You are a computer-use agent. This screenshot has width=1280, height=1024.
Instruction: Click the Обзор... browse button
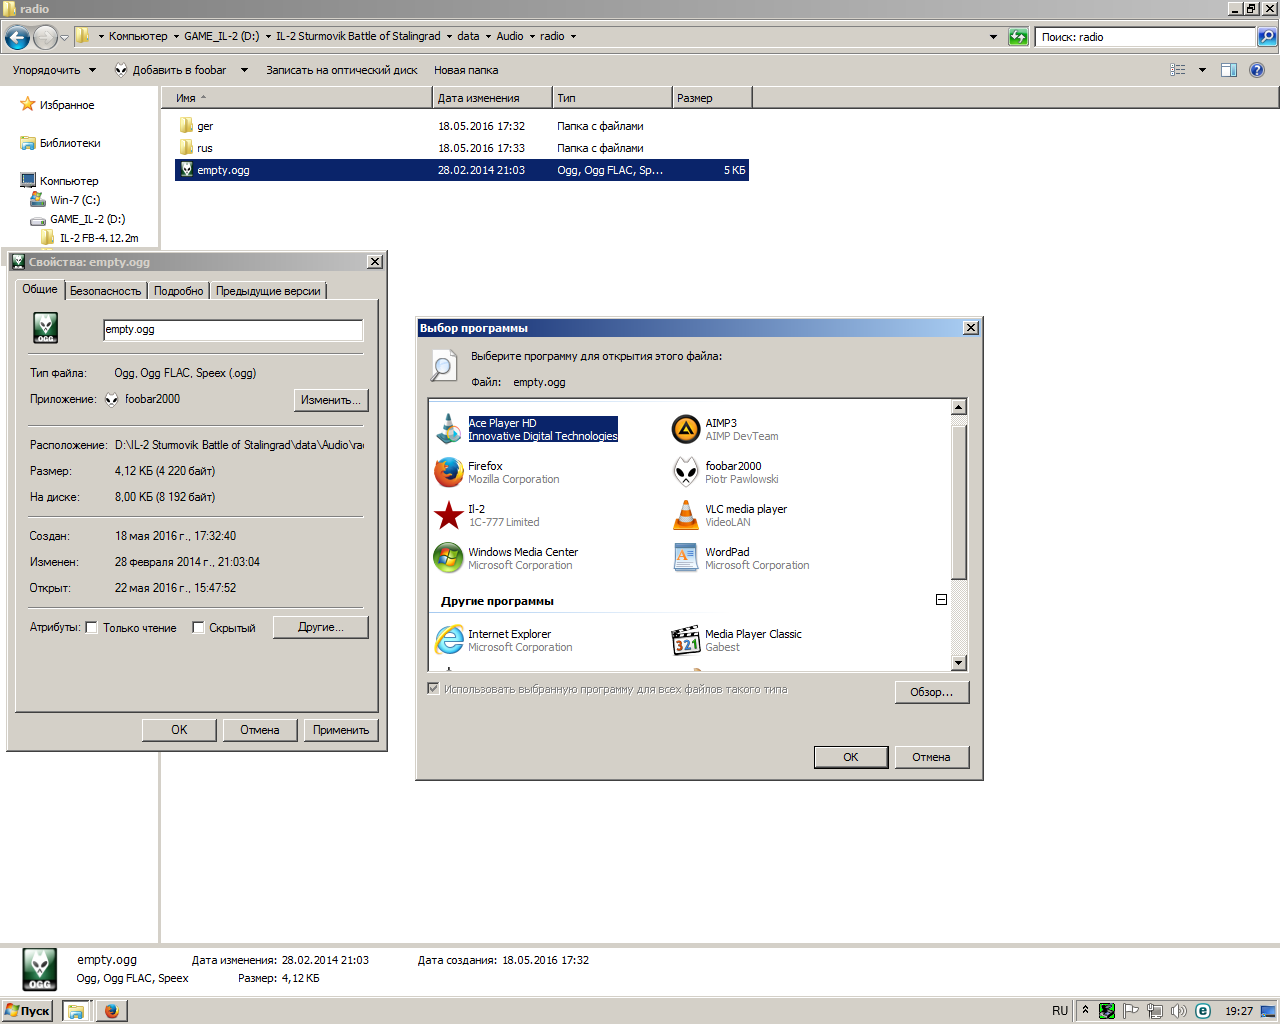(x=932, y=692)
